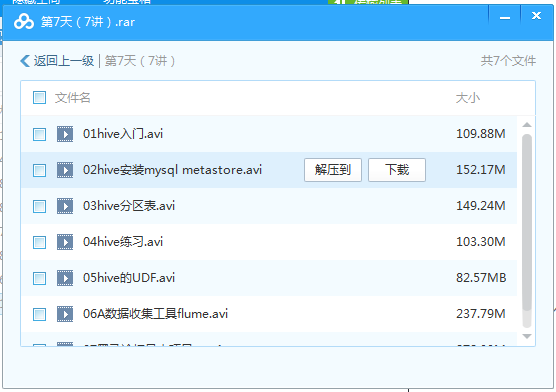Check the box for 03hive分区表.avi
Viewport: 556px width, 392px height.
click(39, 206)
